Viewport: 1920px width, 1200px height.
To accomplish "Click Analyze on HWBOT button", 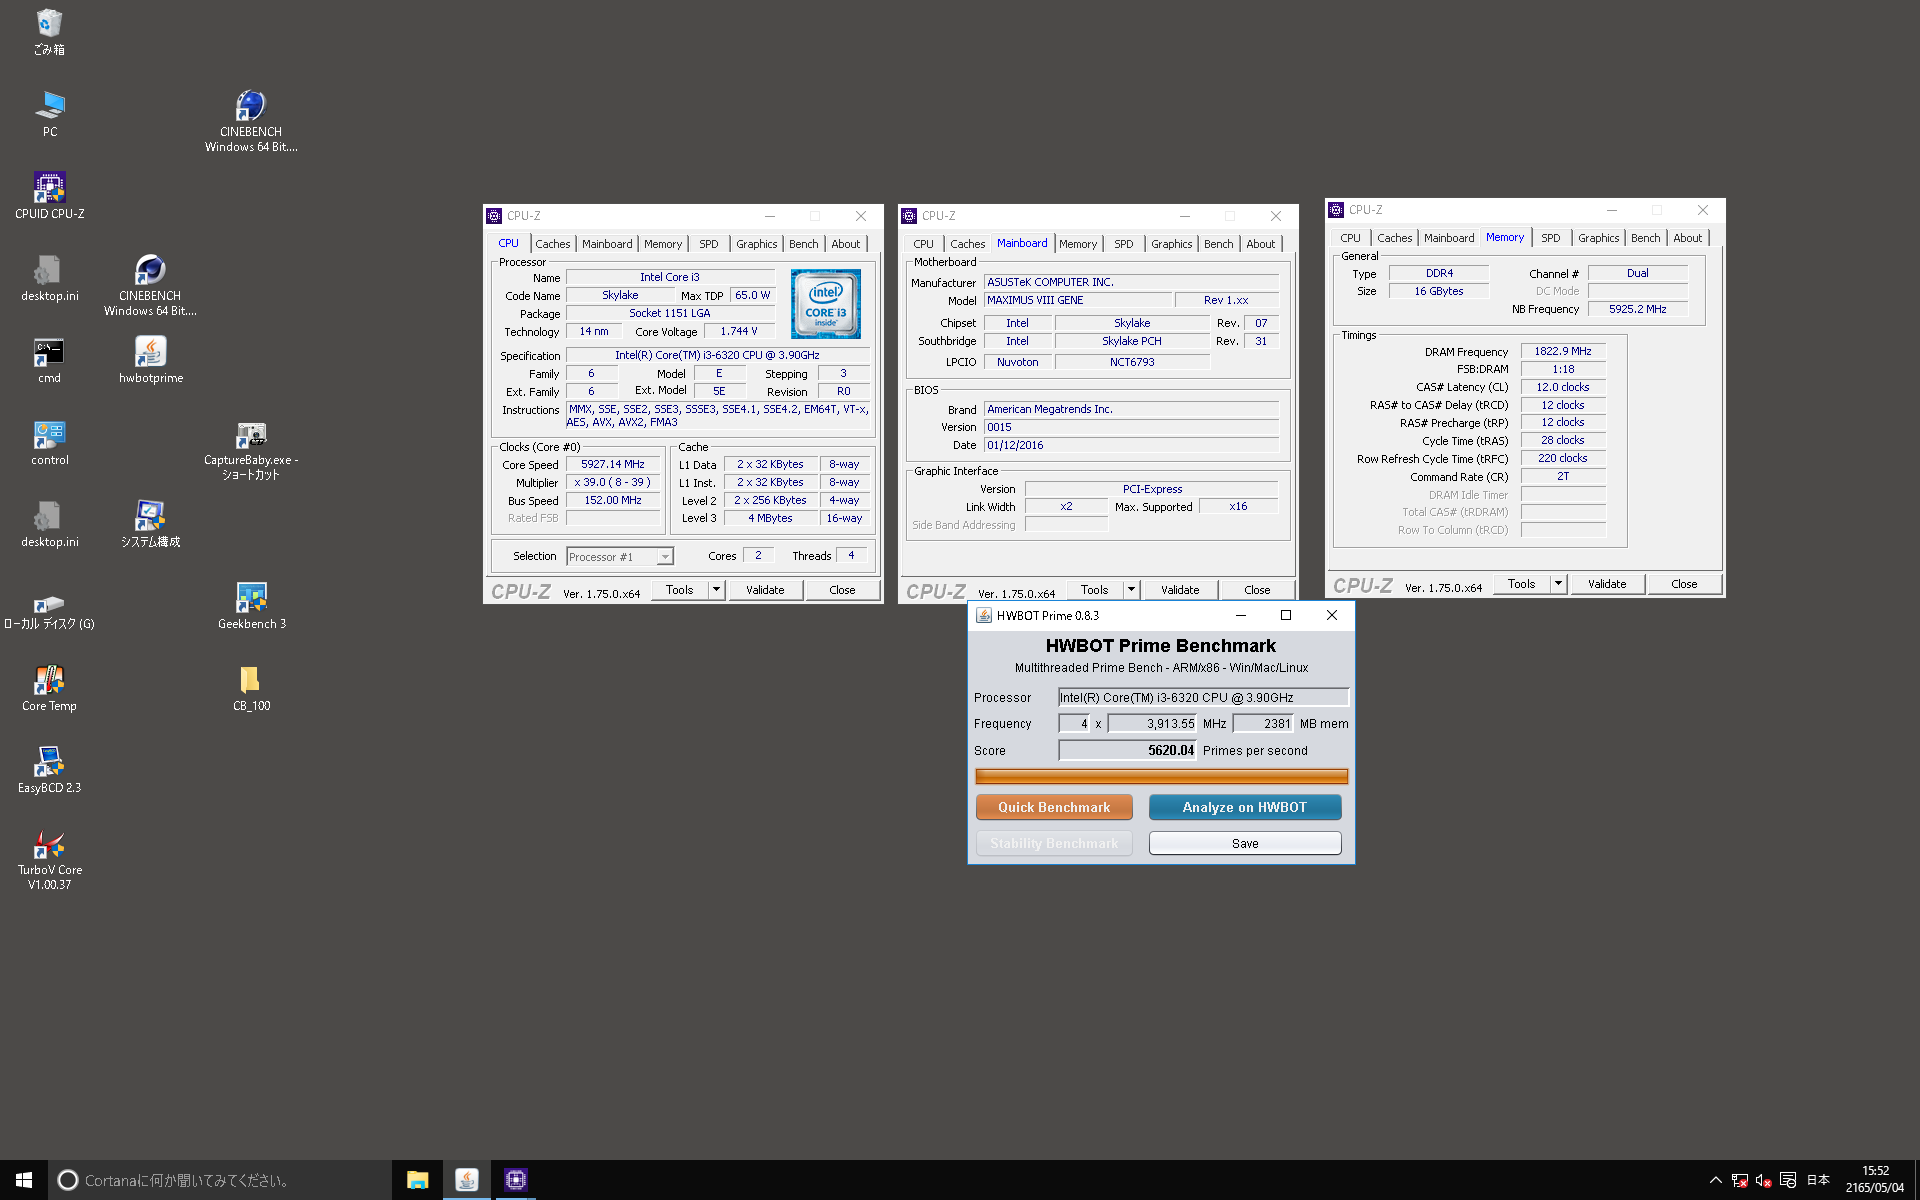I will [x=1245, y=807].
